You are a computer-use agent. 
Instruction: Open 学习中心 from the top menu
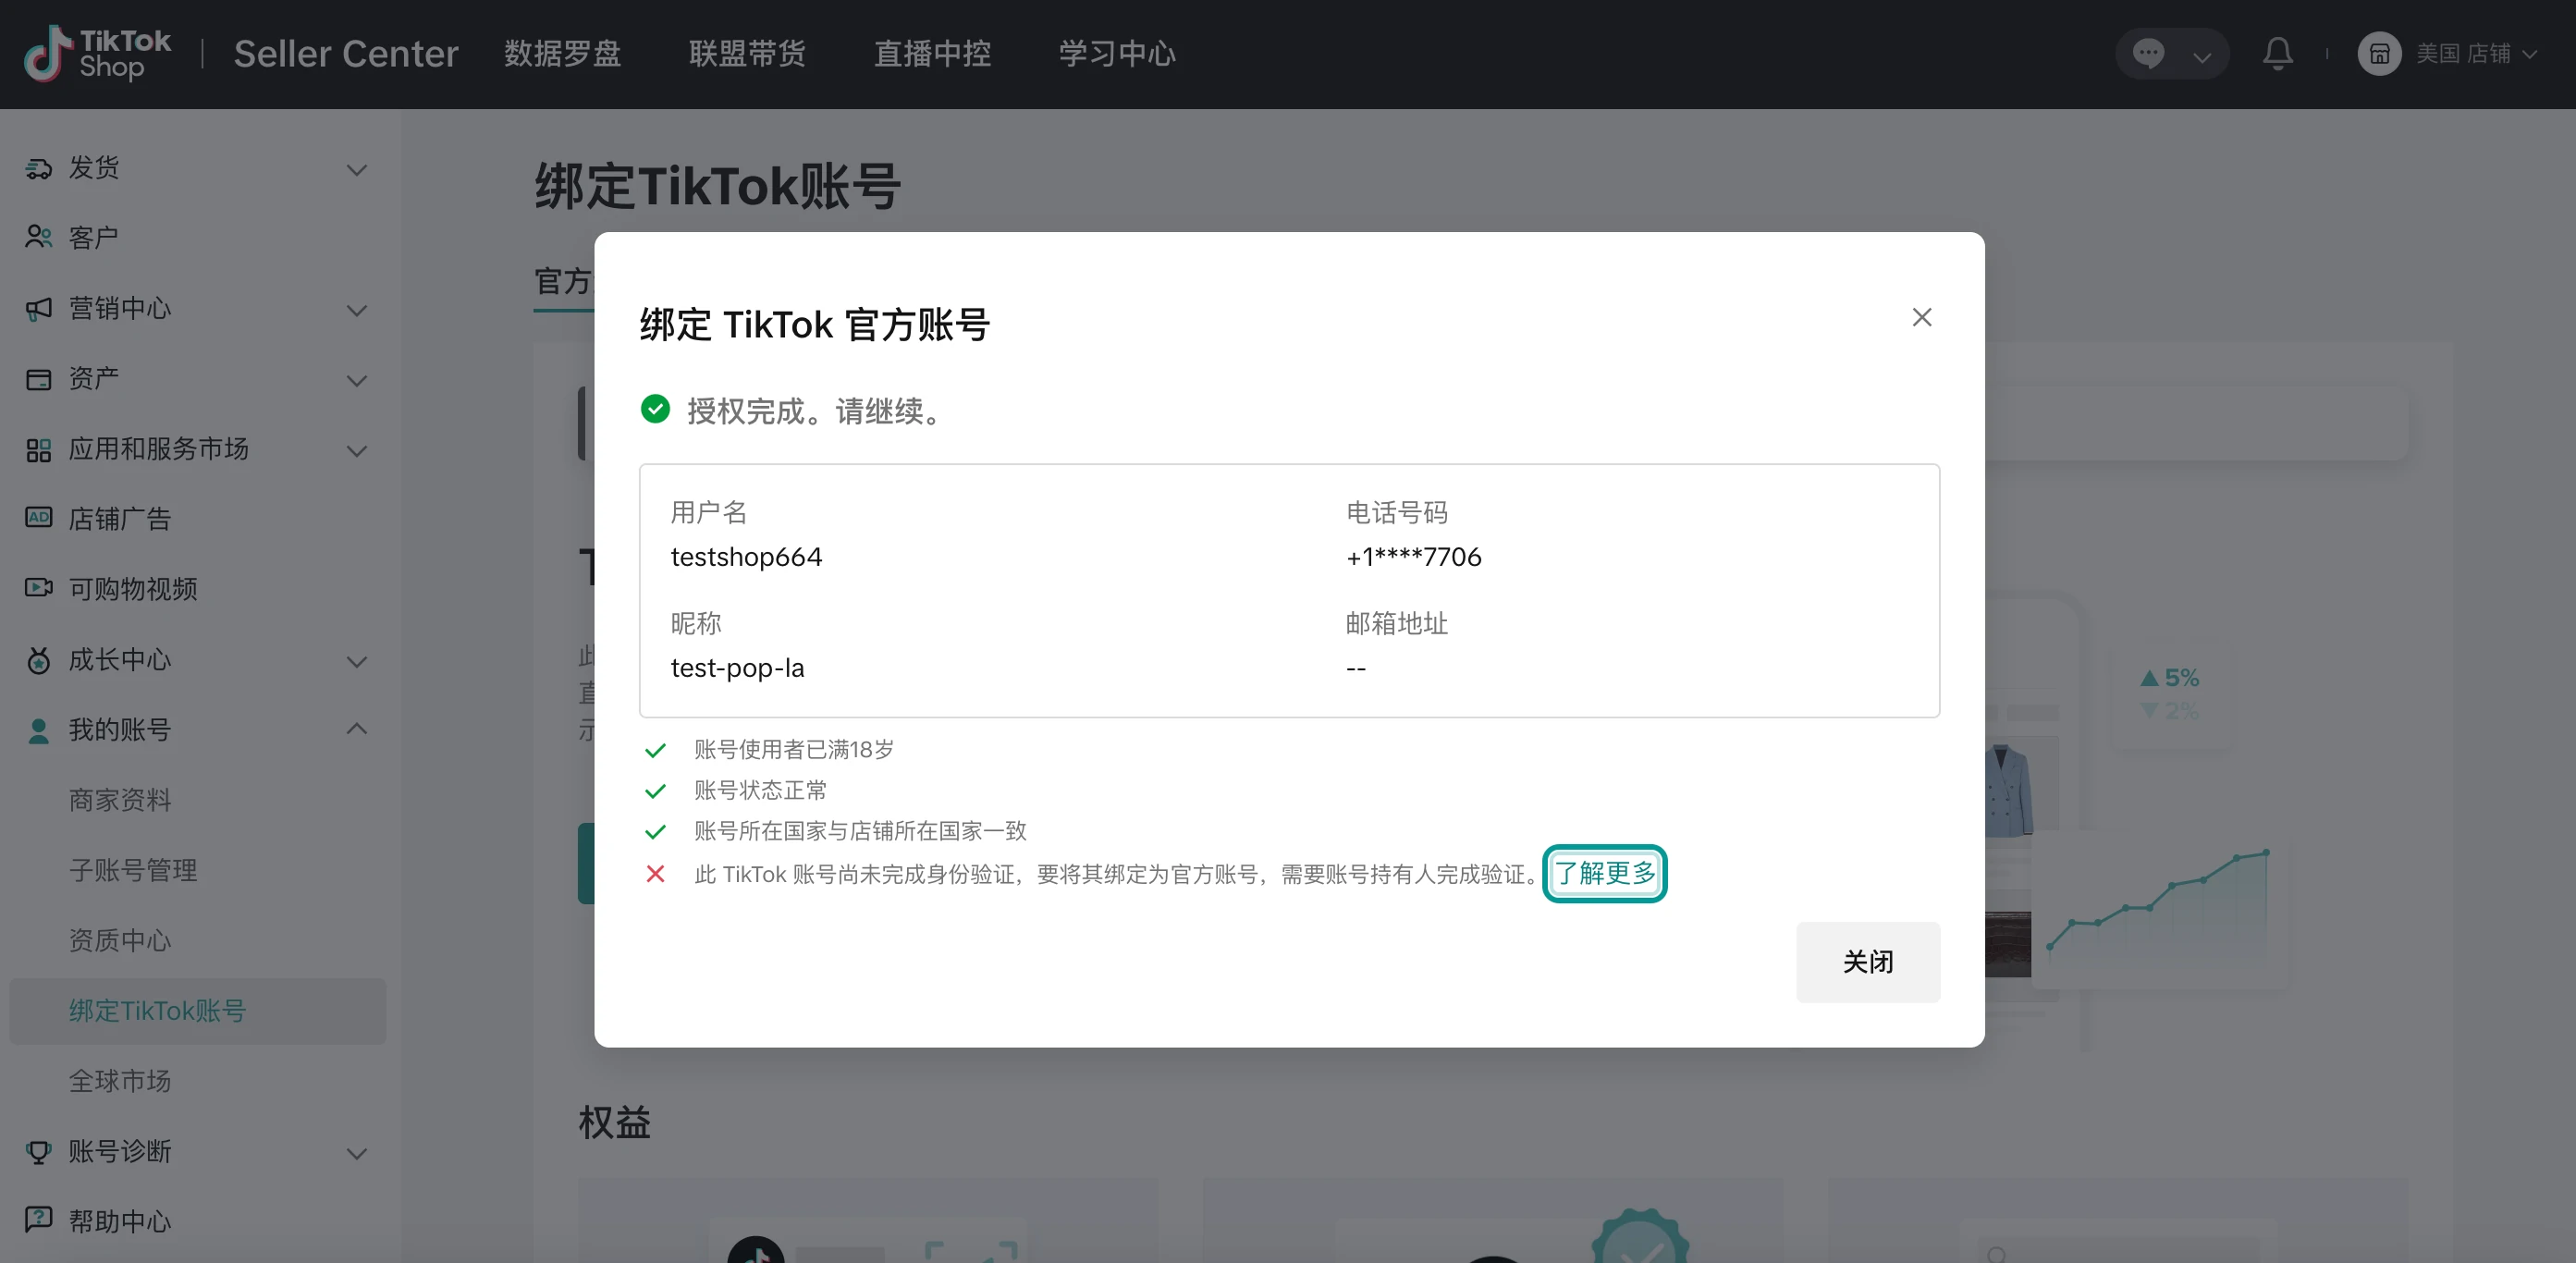pos(1116,53)
